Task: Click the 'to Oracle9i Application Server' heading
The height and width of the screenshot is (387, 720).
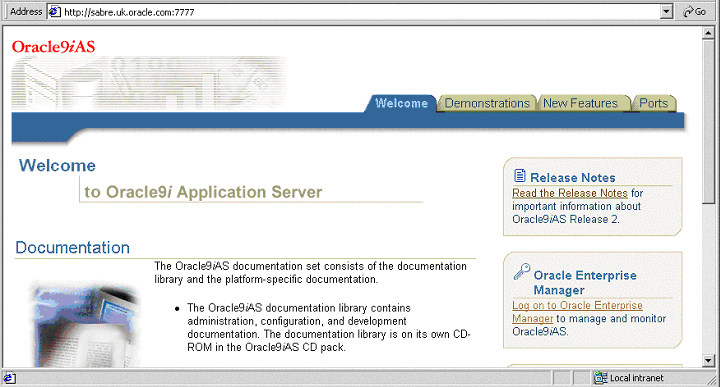Action: tap(203, 192)
